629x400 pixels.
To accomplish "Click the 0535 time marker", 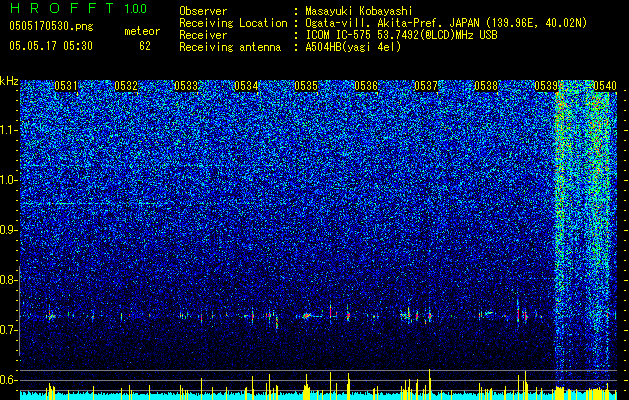I will 306,86.
